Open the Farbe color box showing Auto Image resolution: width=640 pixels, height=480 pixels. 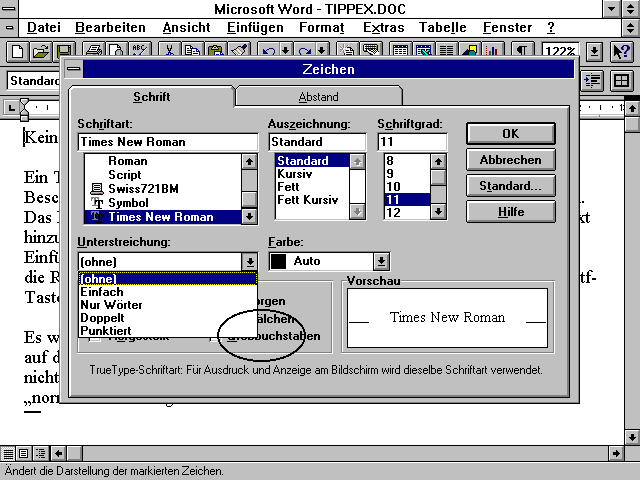(330, 261)
